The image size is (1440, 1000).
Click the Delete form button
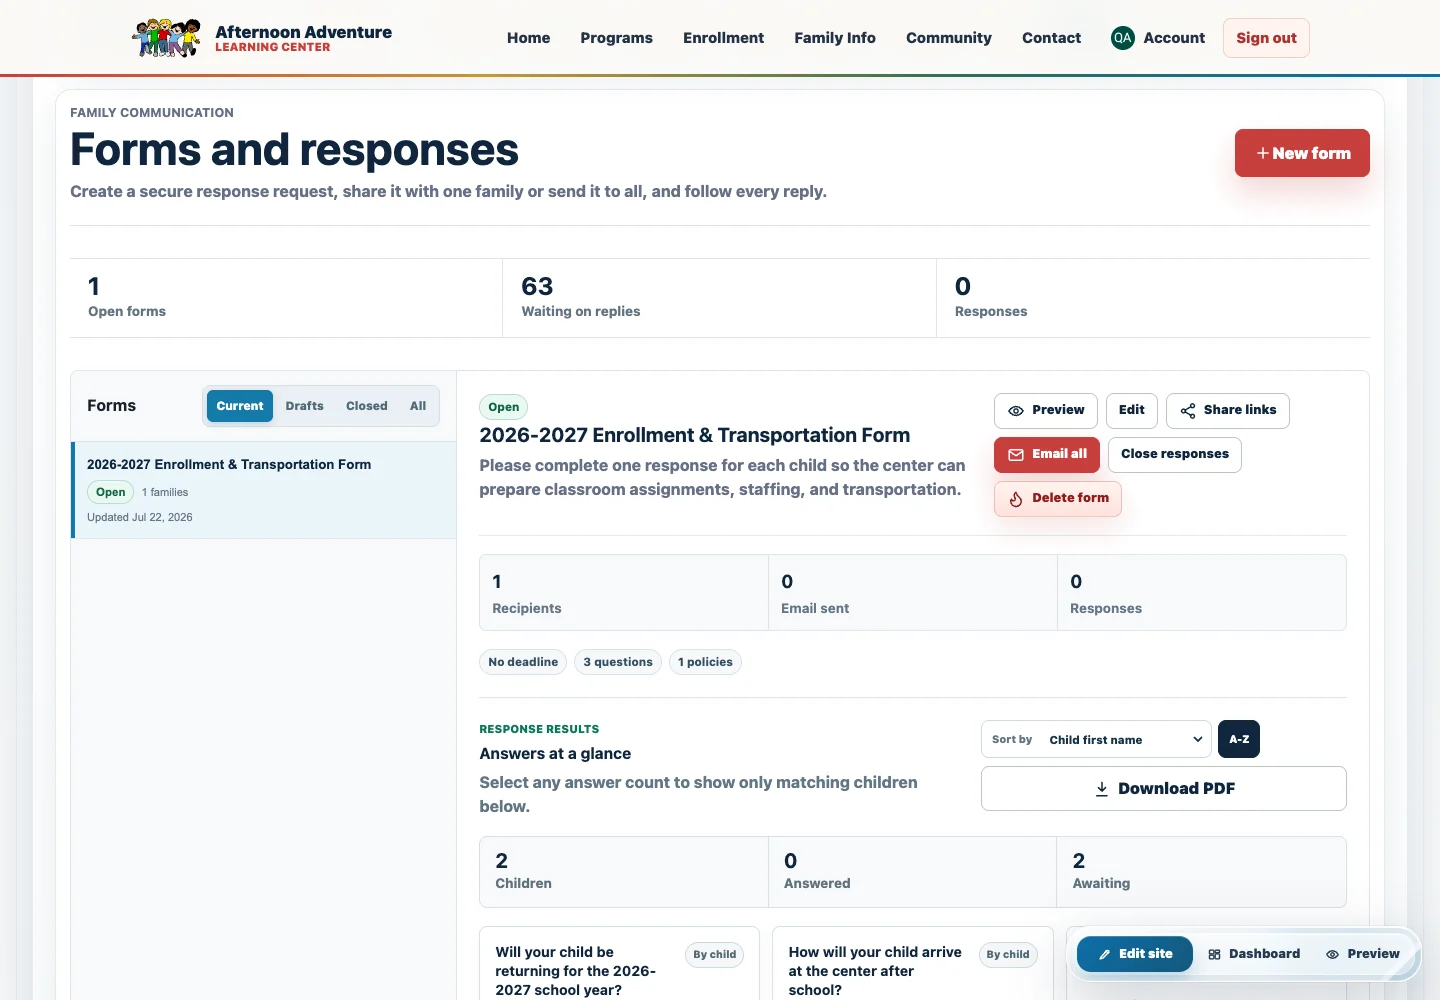1058,498
